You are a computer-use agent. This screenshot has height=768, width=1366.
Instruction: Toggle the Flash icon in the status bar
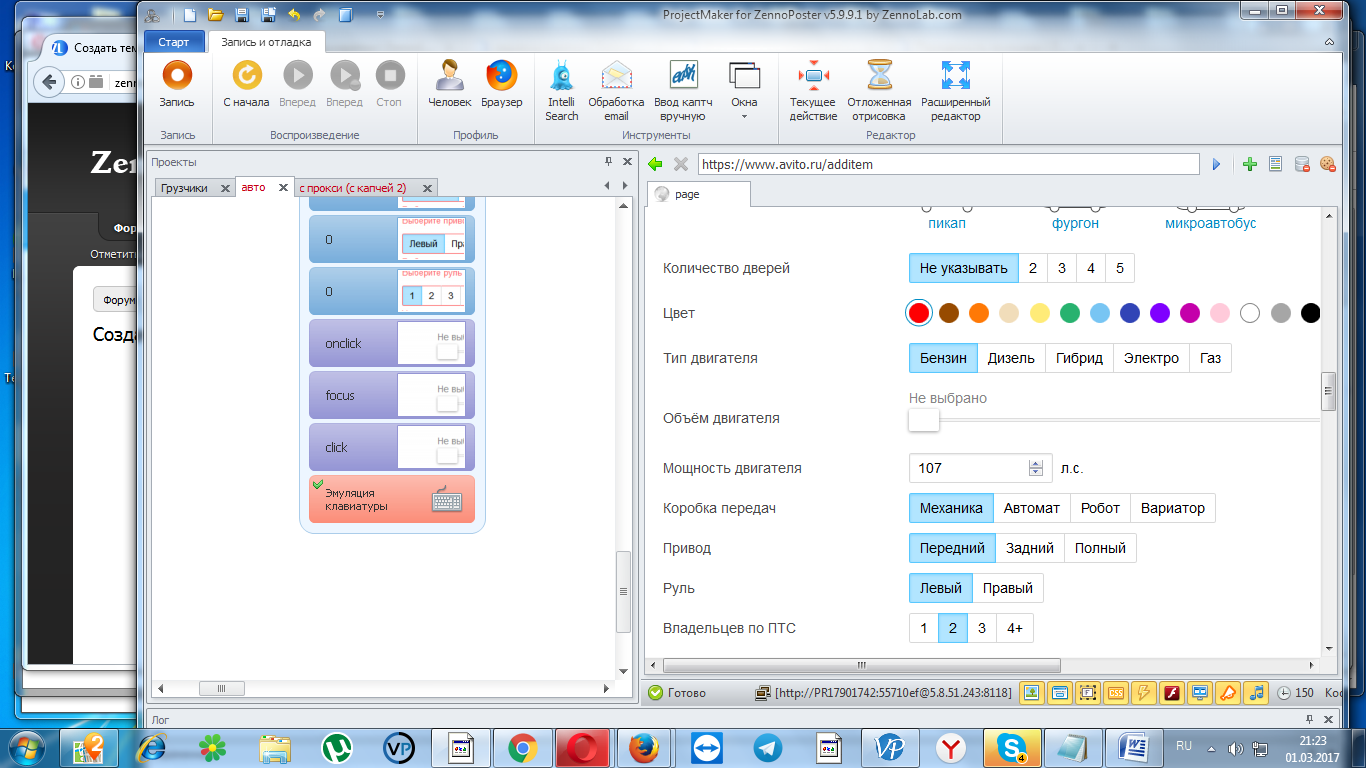1172,692
